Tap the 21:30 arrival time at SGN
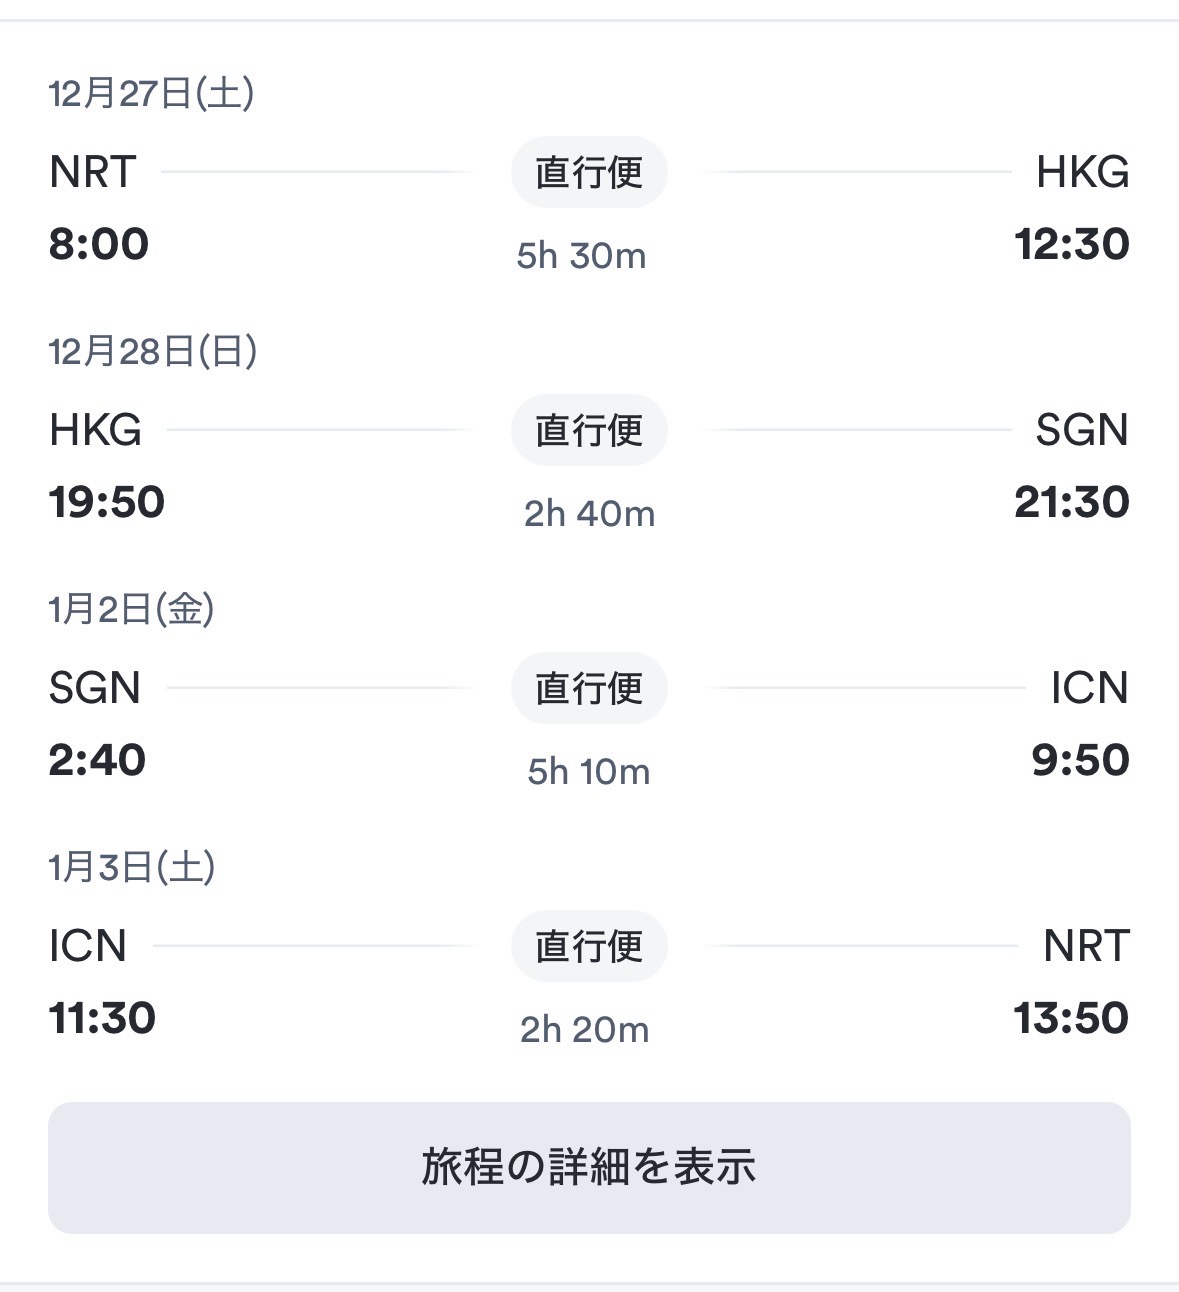Screen dimensions: 1179x1292 tap(1071, 502)
